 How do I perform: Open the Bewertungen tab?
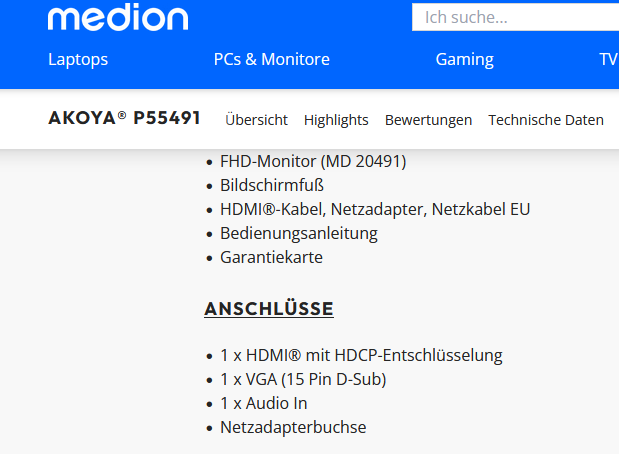coord(428,120)
